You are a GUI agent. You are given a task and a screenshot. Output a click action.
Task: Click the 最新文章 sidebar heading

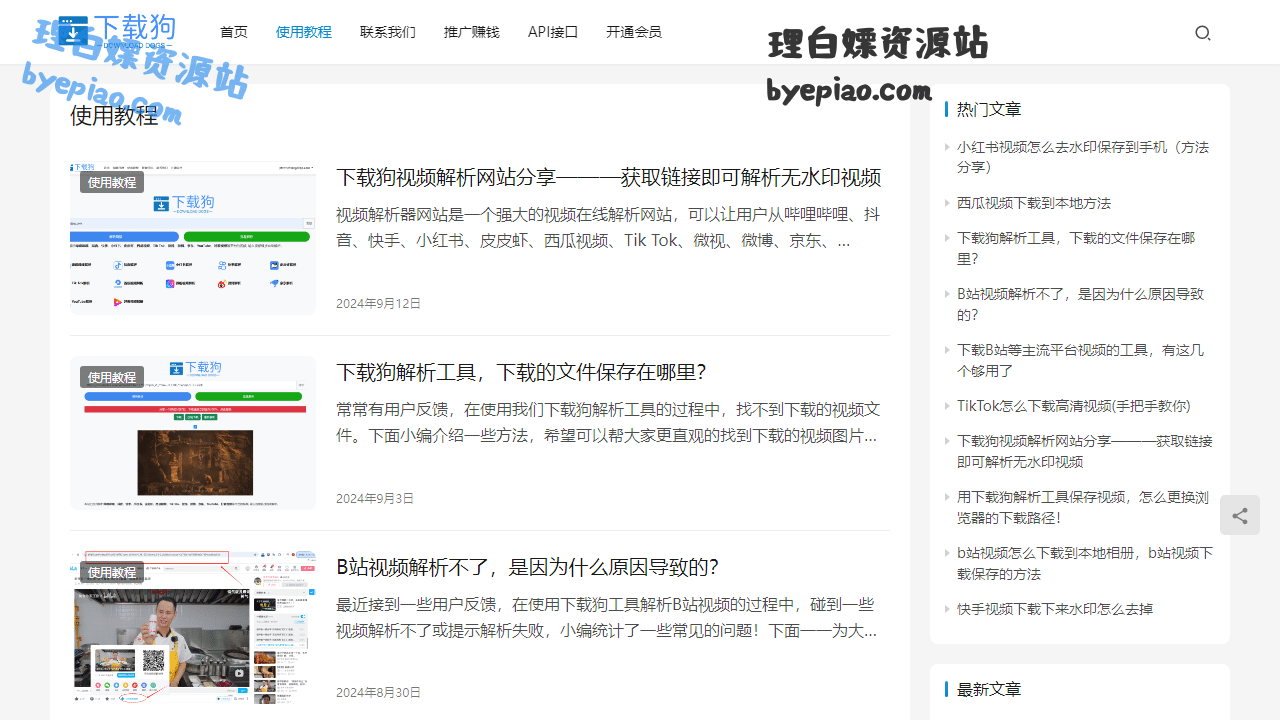point(989,689)
